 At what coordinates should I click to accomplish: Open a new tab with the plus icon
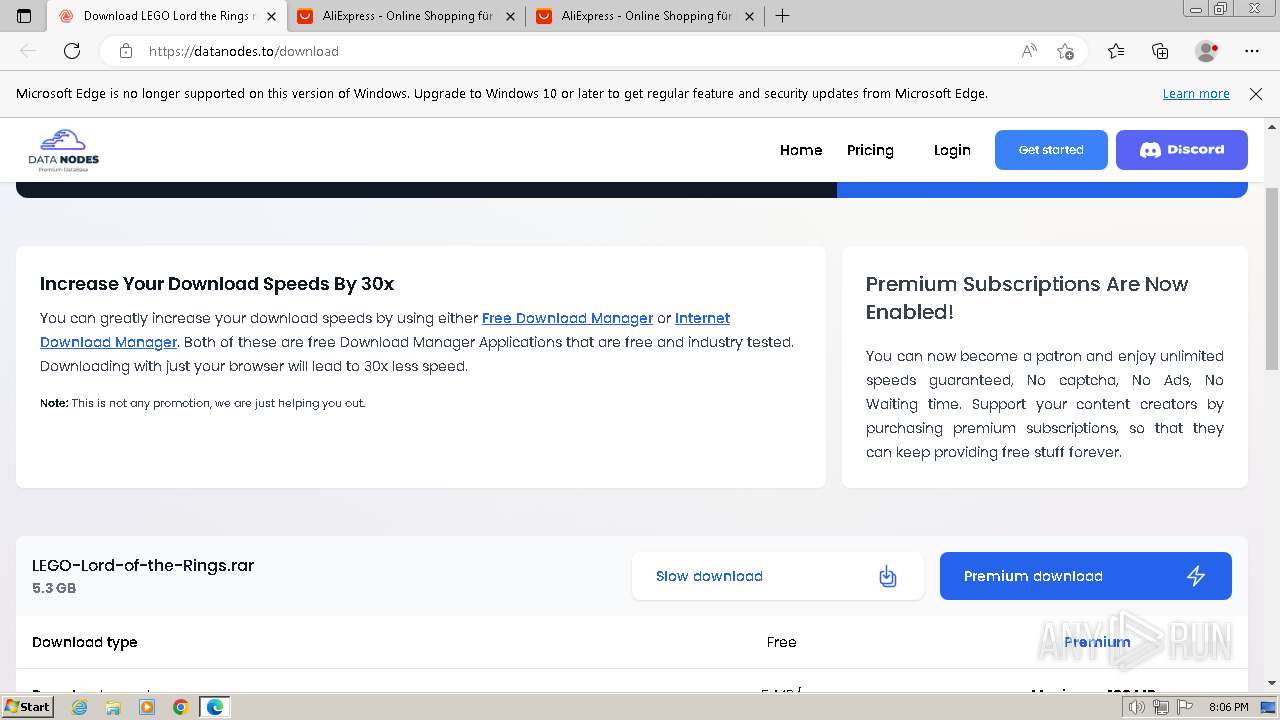coord(782,16)
